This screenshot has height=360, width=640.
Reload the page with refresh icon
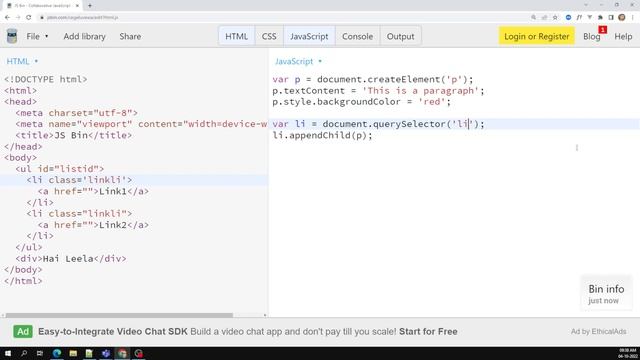pyautogui.click(x=29, y=18)
